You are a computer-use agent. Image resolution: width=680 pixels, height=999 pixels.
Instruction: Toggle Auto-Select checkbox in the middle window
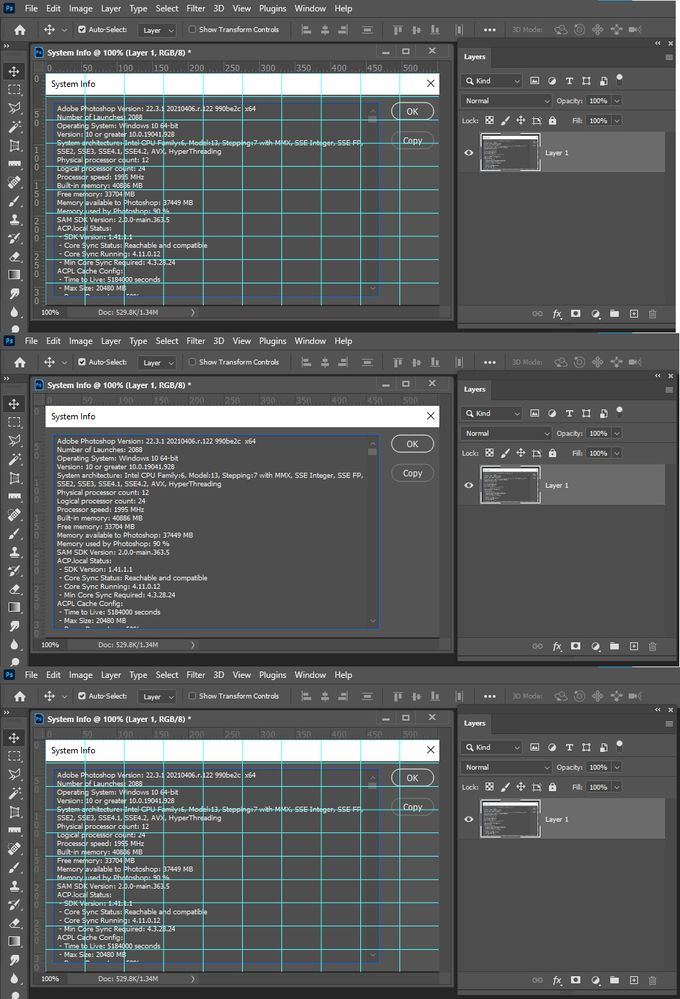click(82, 362)
